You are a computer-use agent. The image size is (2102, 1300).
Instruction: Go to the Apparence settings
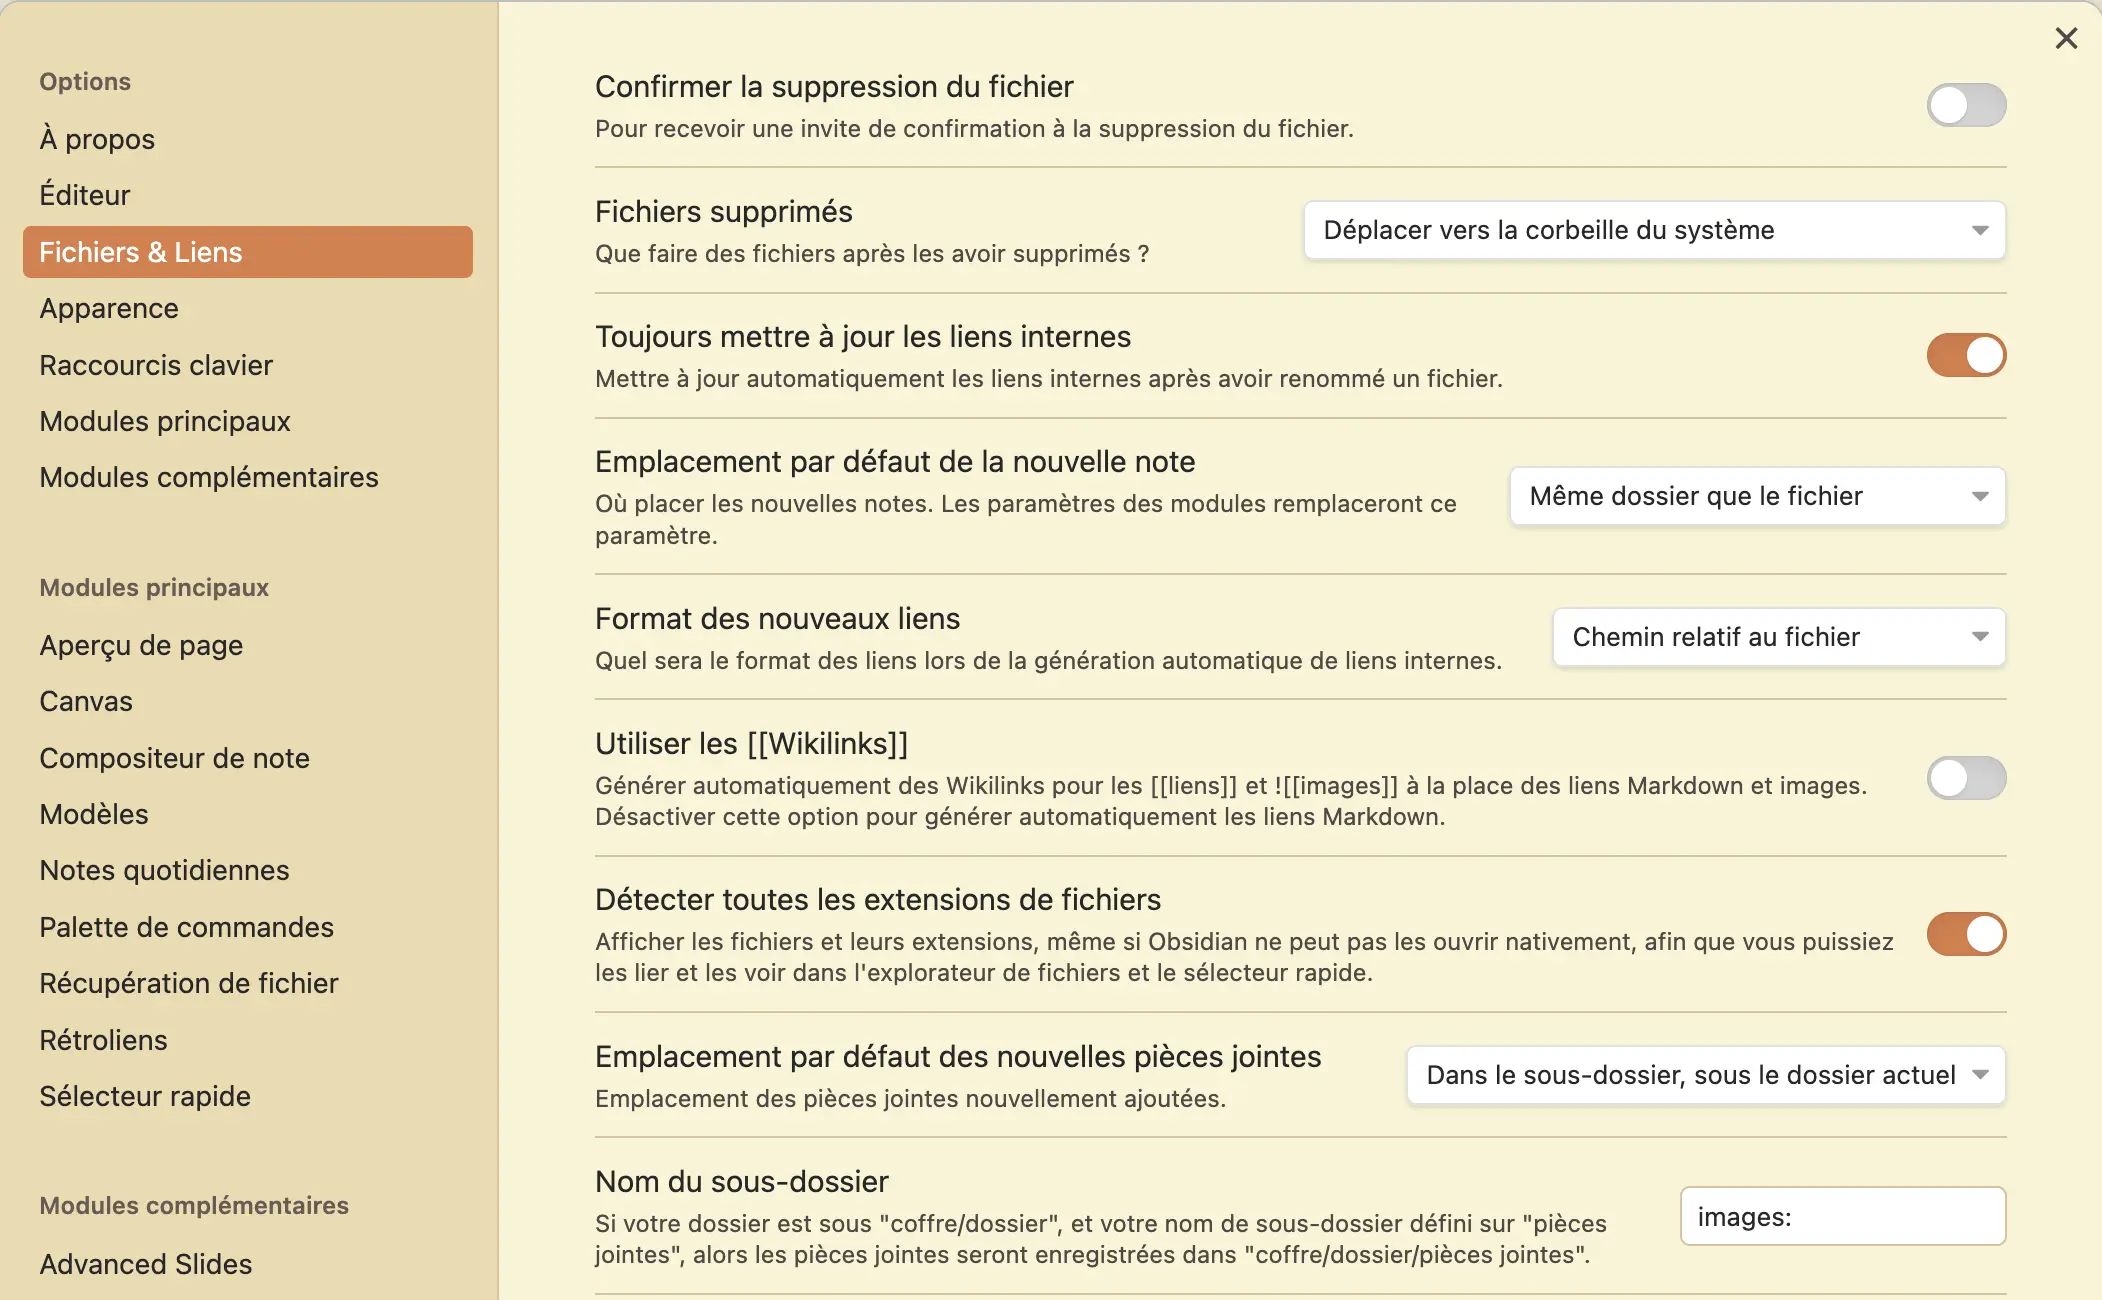point(109,308)
